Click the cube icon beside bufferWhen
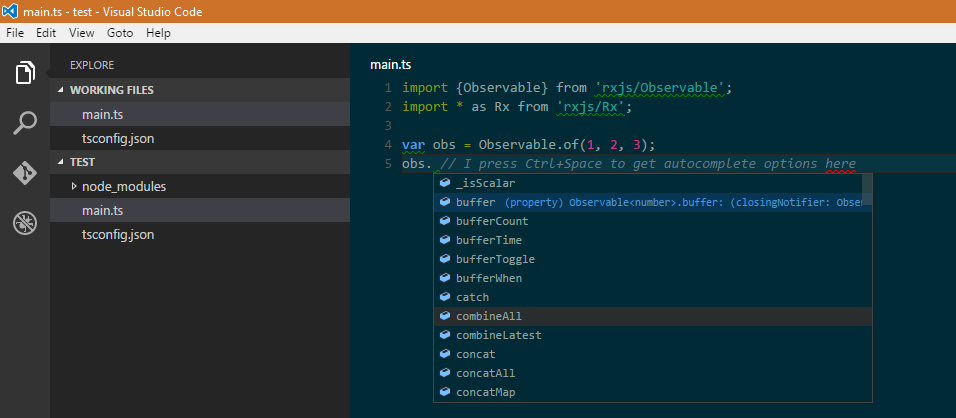Image resolution: width=956 pixels, height=418 pixels. 445,278
